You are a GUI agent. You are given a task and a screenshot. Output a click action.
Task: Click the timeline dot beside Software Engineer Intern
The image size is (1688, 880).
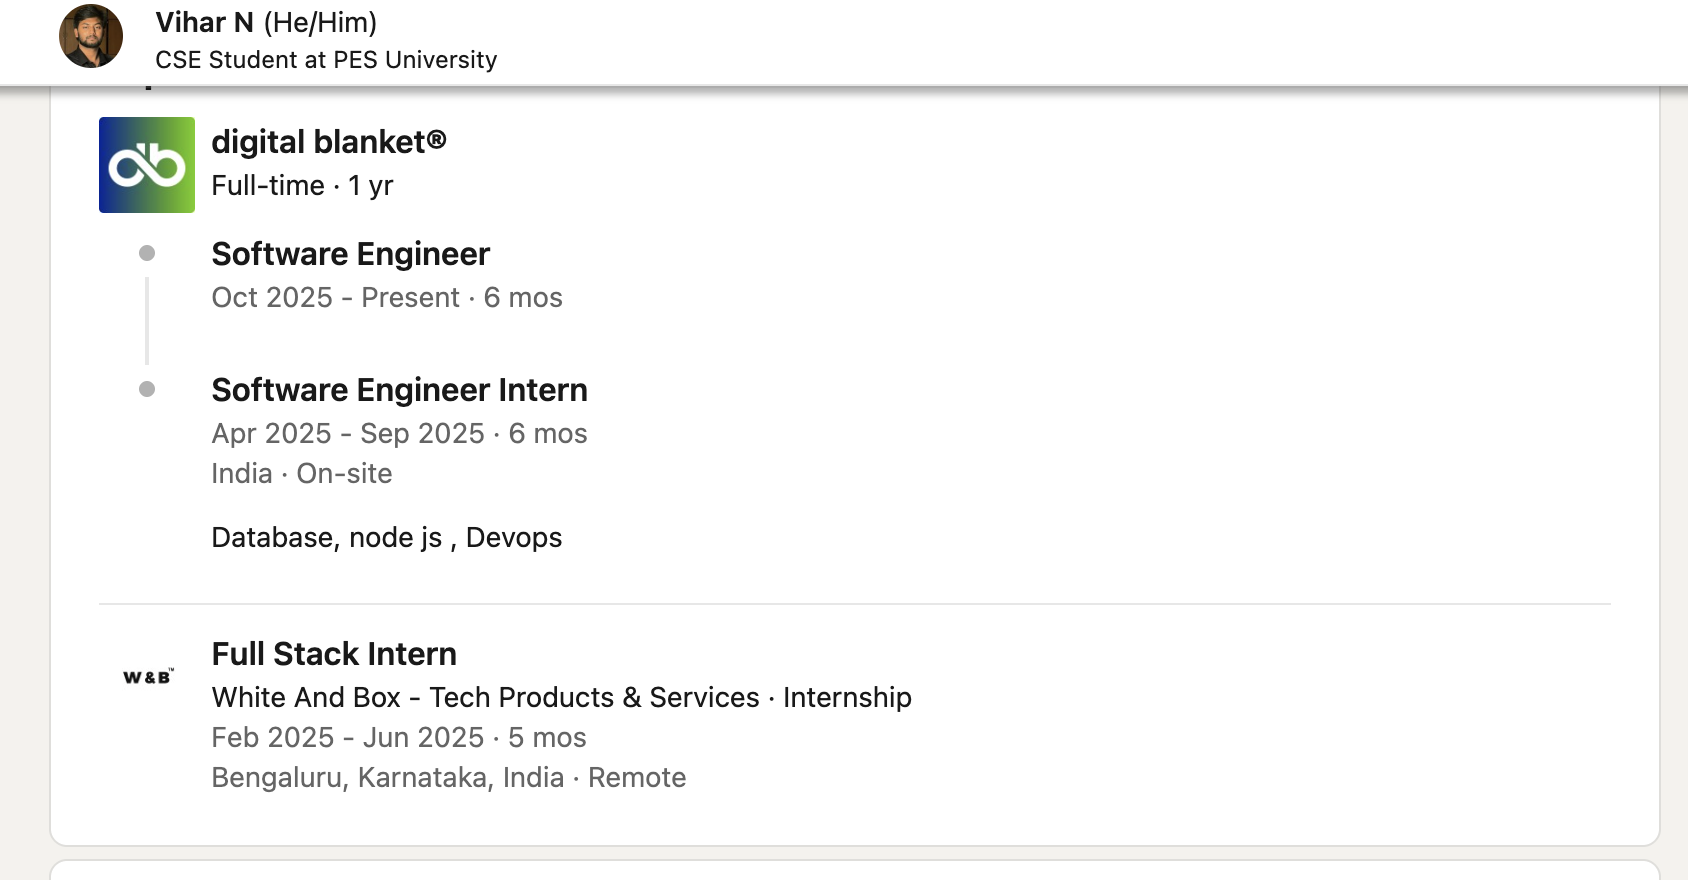147,389
